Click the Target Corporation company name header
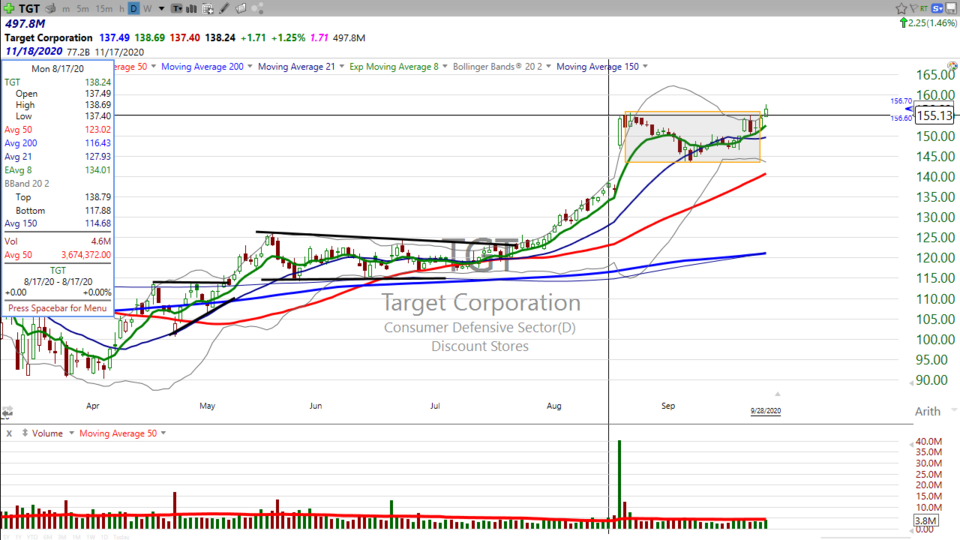The width and height of the screenshot is (960, 540). coord(48,37)
